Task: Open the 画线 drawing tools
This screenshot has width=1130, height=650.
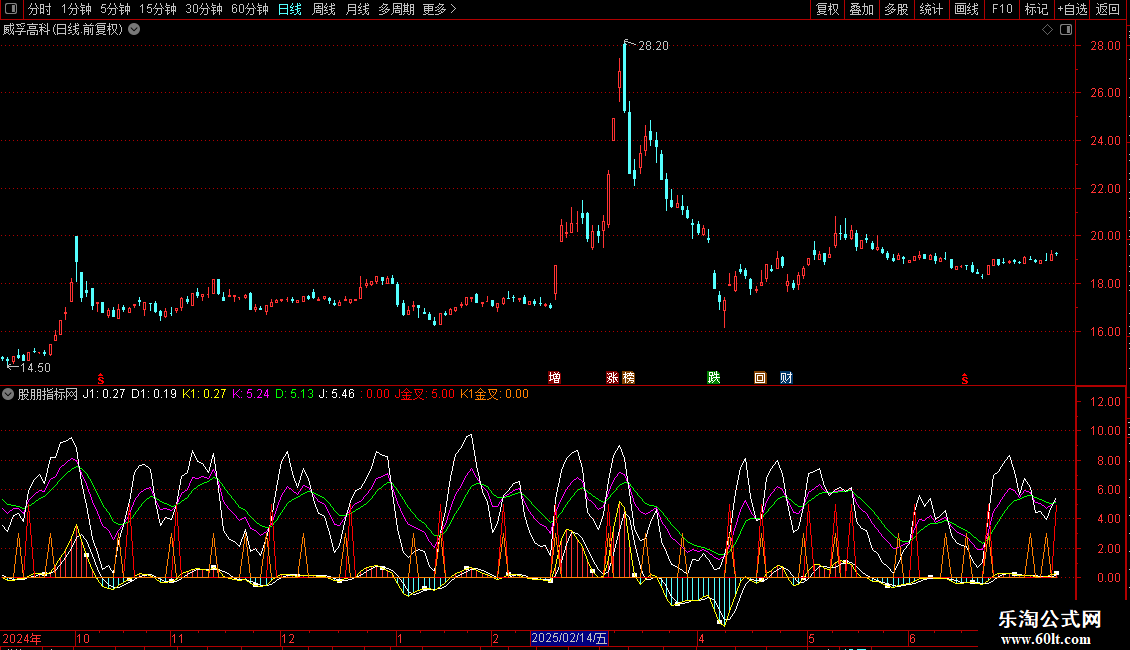Action: coord(966,10)
